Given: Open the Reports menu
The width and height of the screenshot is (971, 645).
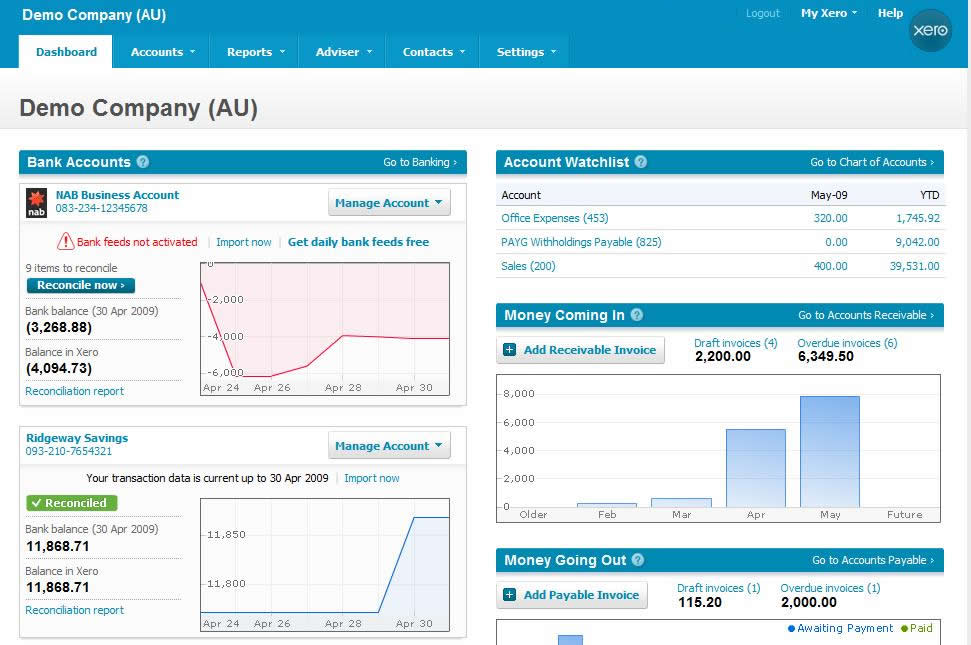Looking at the screenshot, I should [x=255, y=52].
